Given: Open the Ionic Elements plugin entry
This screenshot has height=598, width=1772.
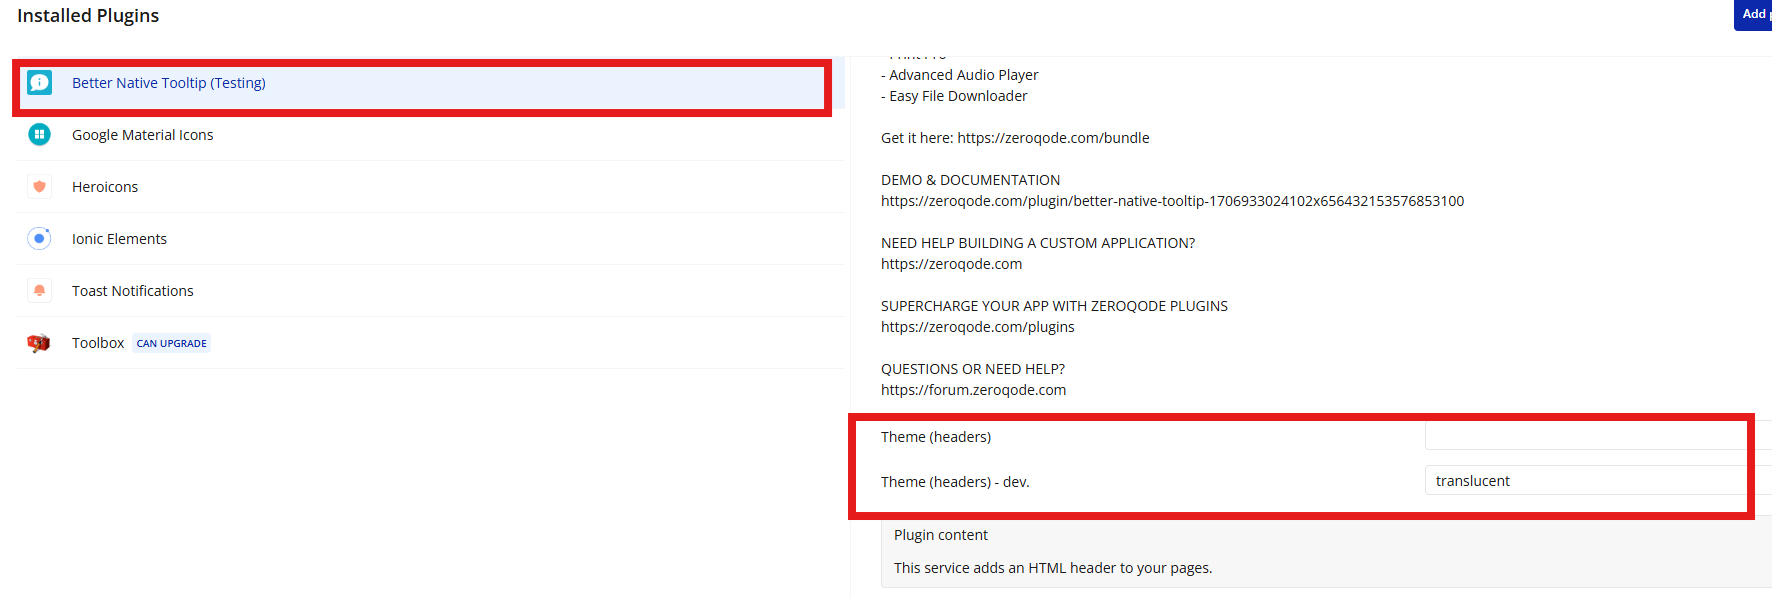Looking at the screenshot, I should pos(430,239).
